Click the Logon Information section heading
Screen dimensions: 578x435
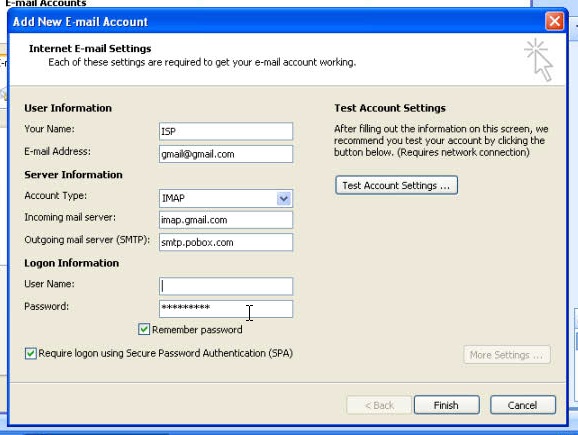click(x=72, y=263)
